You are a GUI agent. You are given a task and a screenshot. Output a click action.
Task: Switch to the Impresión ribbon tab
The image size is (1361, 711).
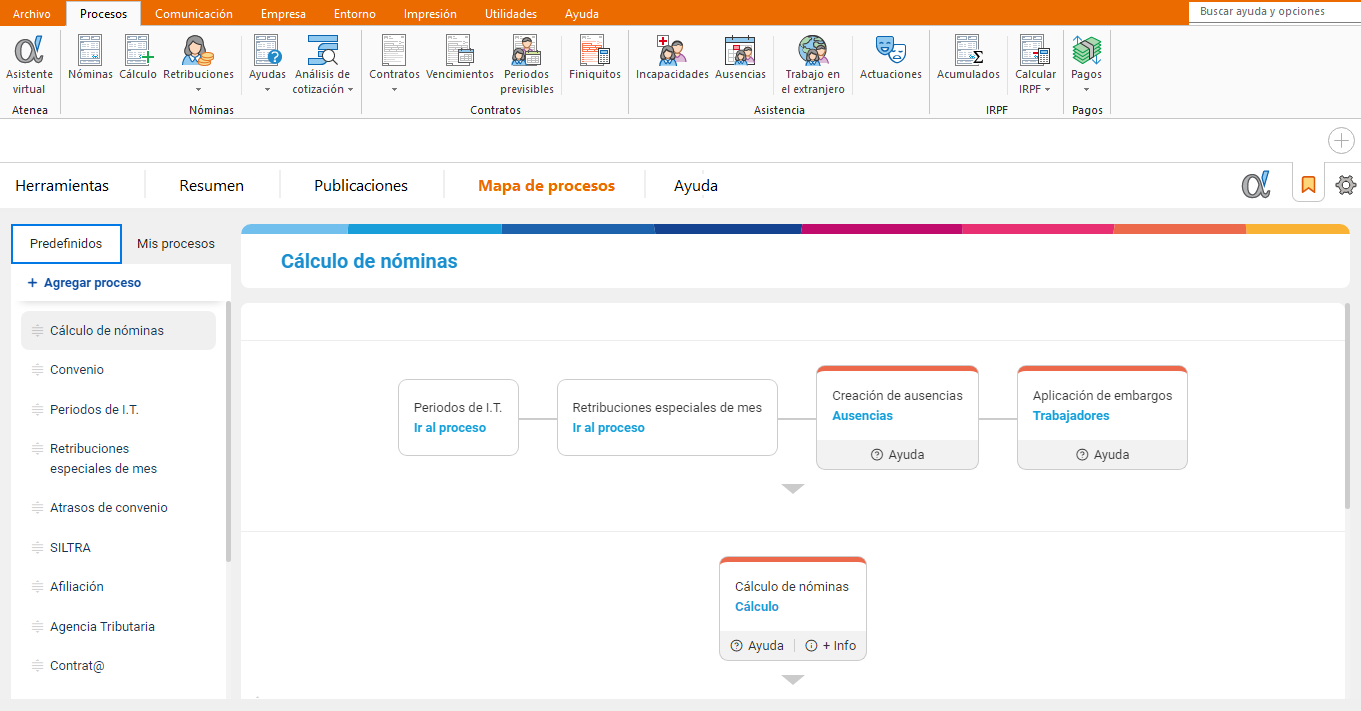[430, 14]
